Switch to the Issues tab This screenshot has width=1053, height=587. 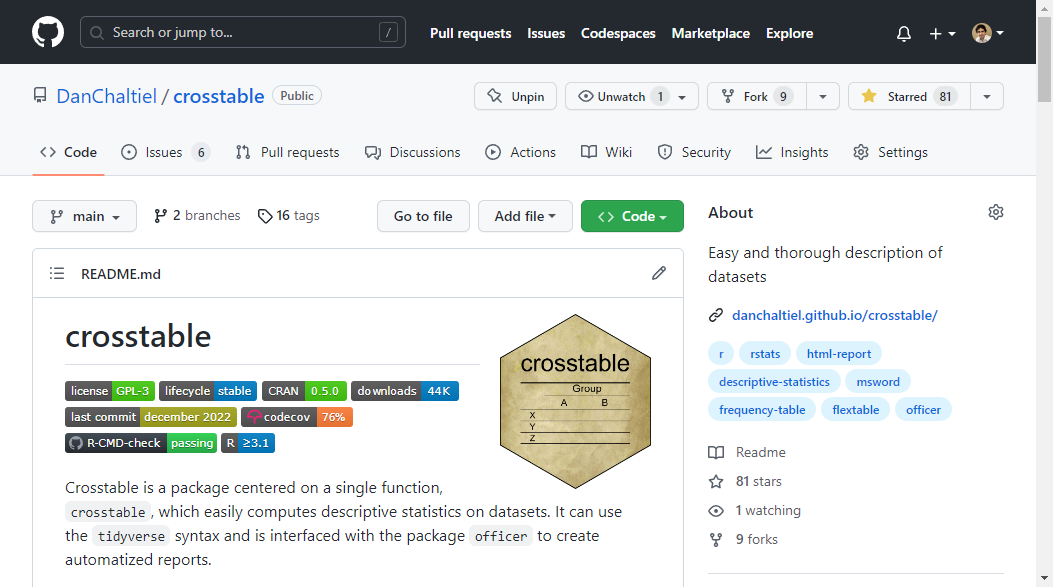click(x=164, y=152)
